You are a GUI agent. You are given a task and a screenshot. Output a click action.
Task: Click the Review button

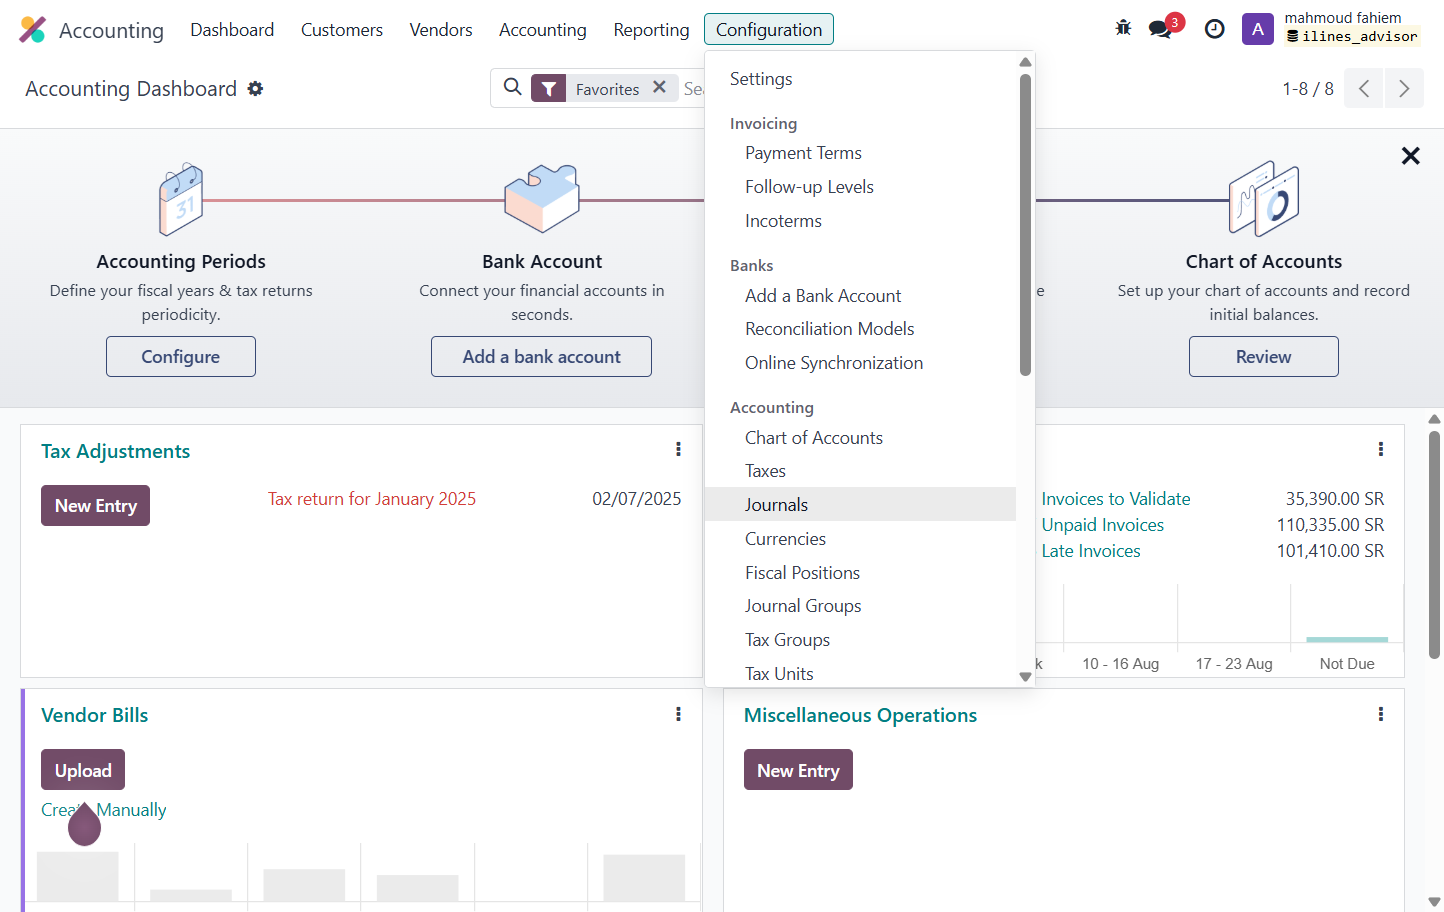[x=1264, y=357]
